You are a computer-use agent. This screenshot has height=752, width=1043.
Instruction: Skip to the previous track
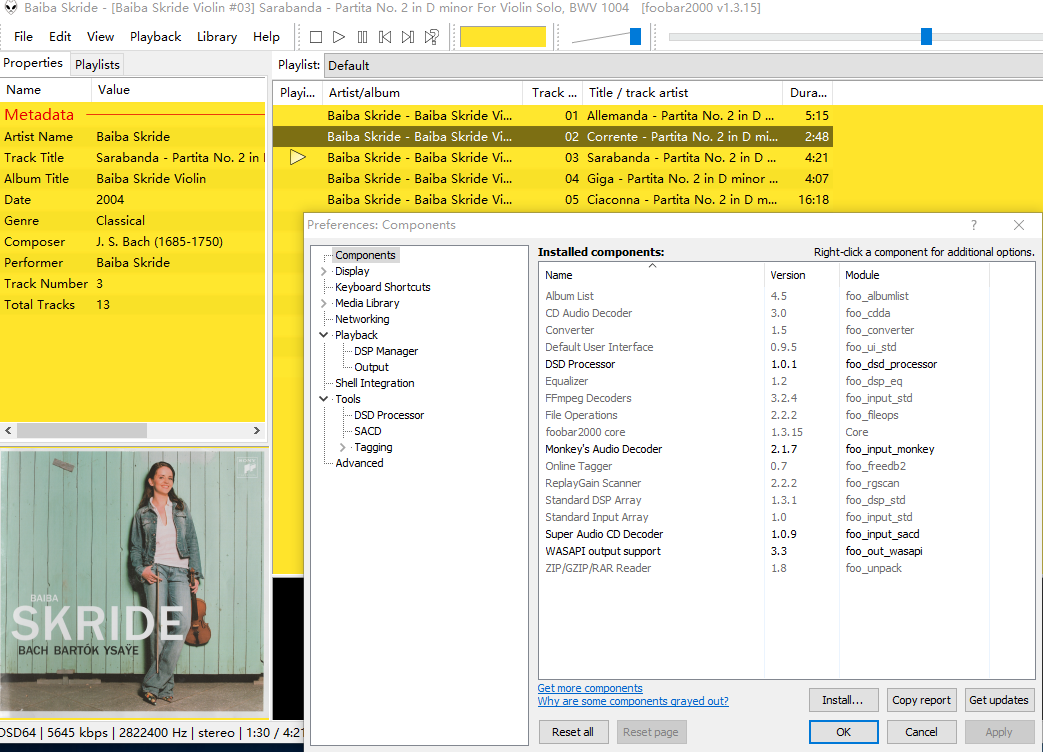click(x=385, y=37)
